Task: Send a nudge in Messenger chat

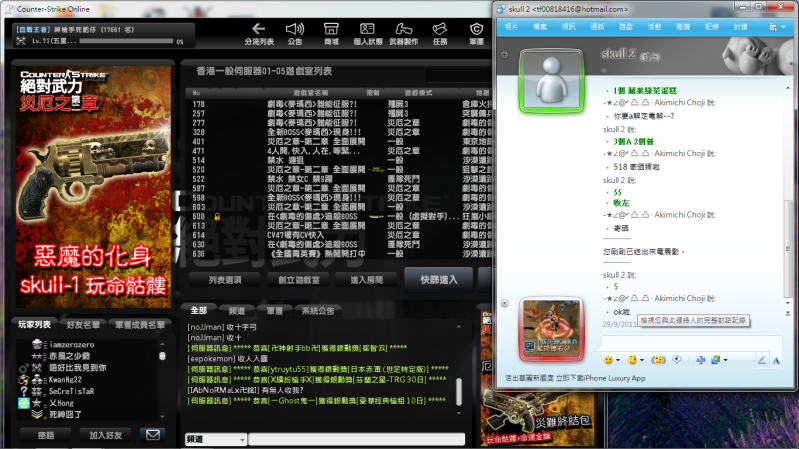Action: [658, 360]
